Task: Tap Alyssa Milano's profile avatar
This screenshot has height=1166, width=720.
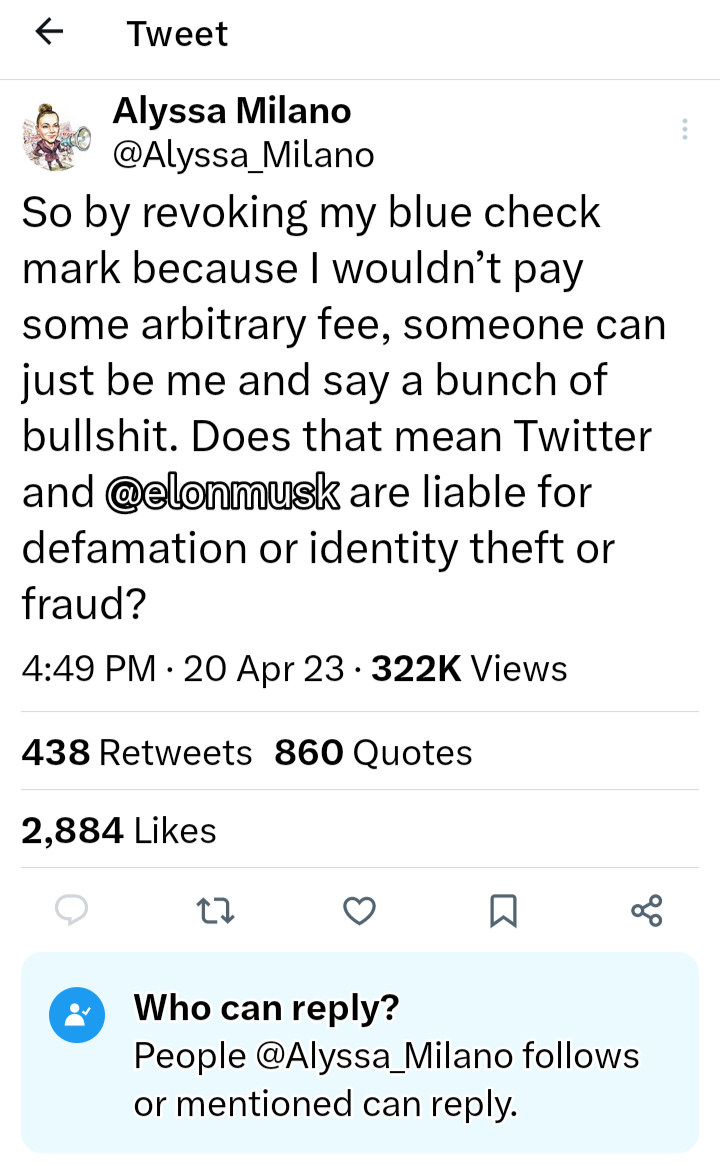Action: click(x=56, y=135)
